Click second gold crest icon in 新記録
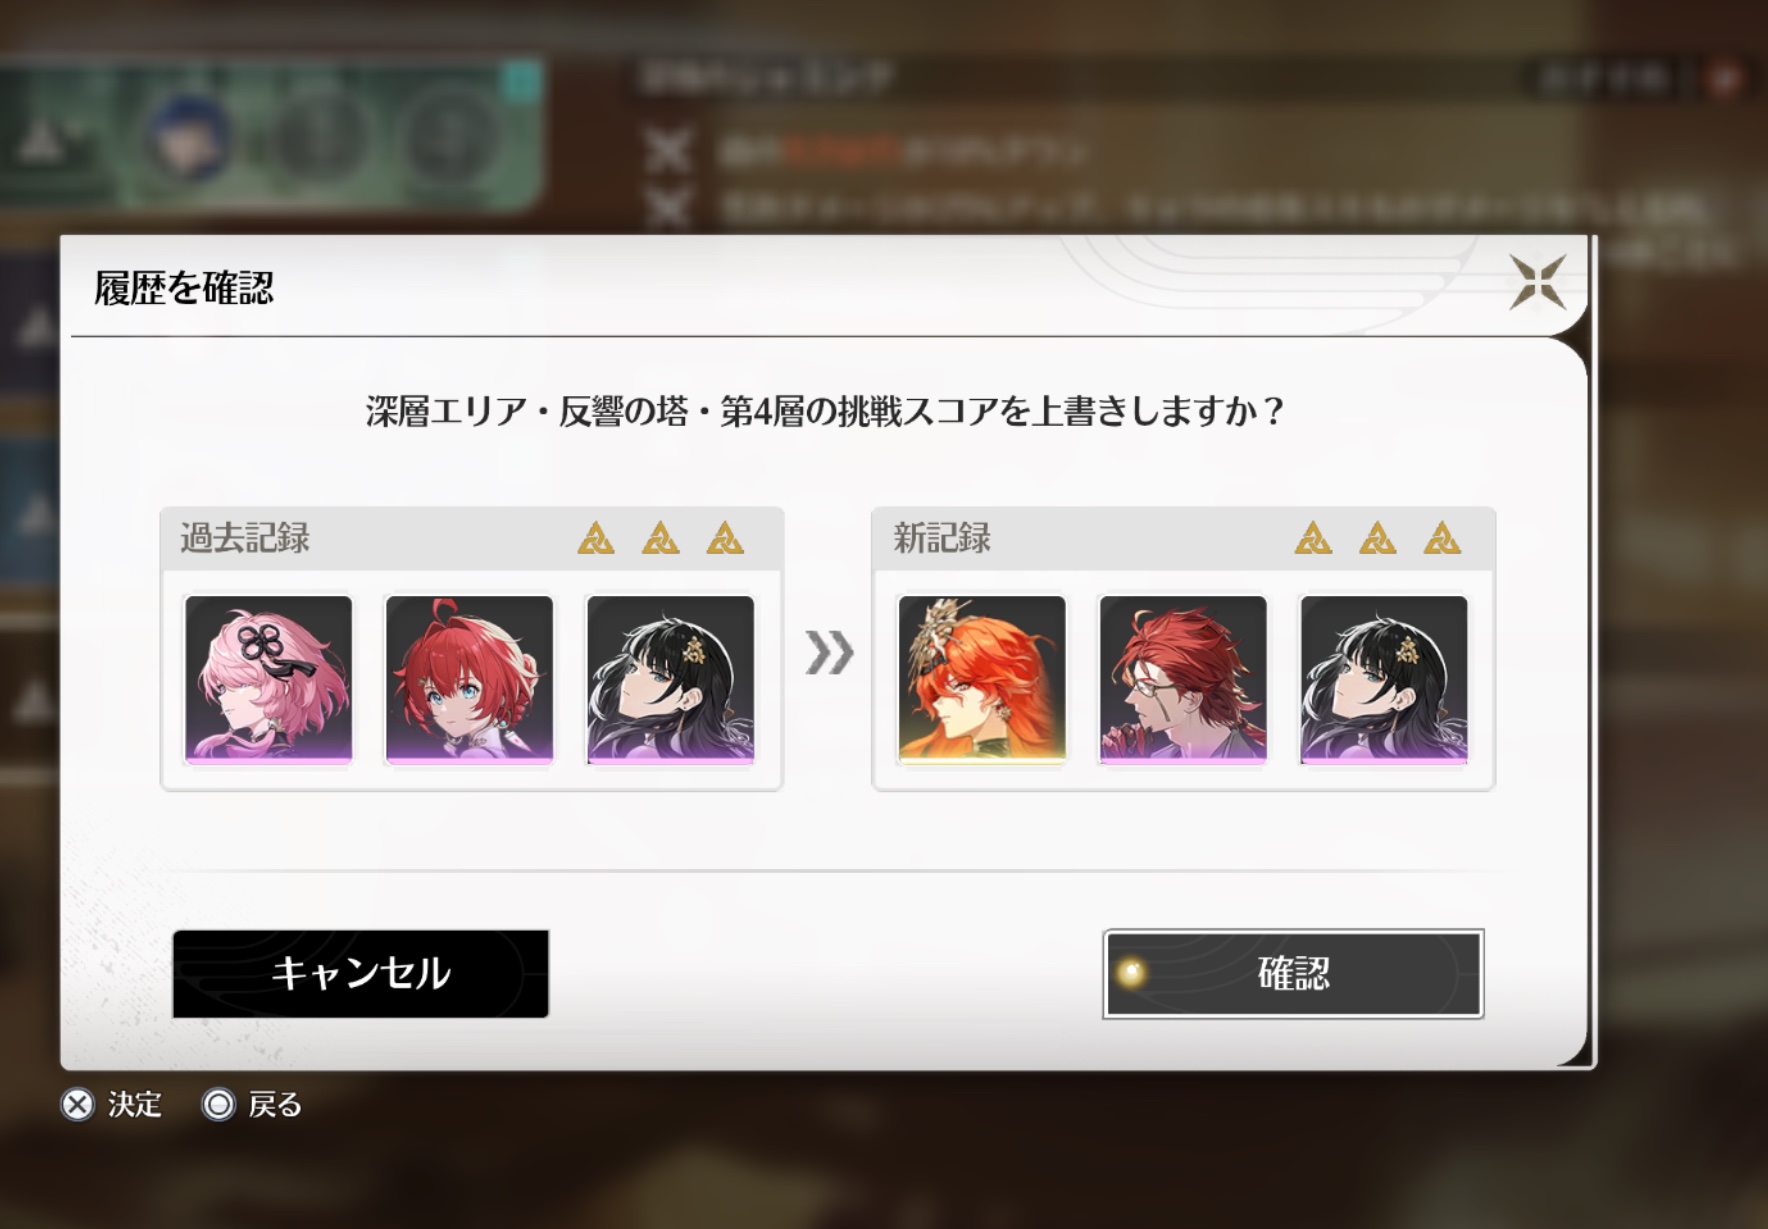This screenshot has height=1229, width=1768. click(x=1378, y=538)
